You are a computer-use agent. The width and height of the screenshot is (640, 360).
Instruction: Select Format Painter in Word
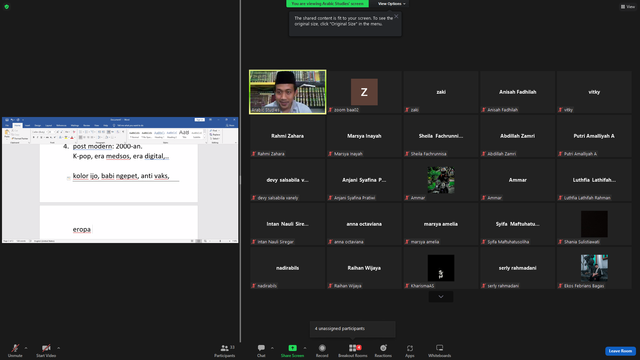tap(20, 139)
